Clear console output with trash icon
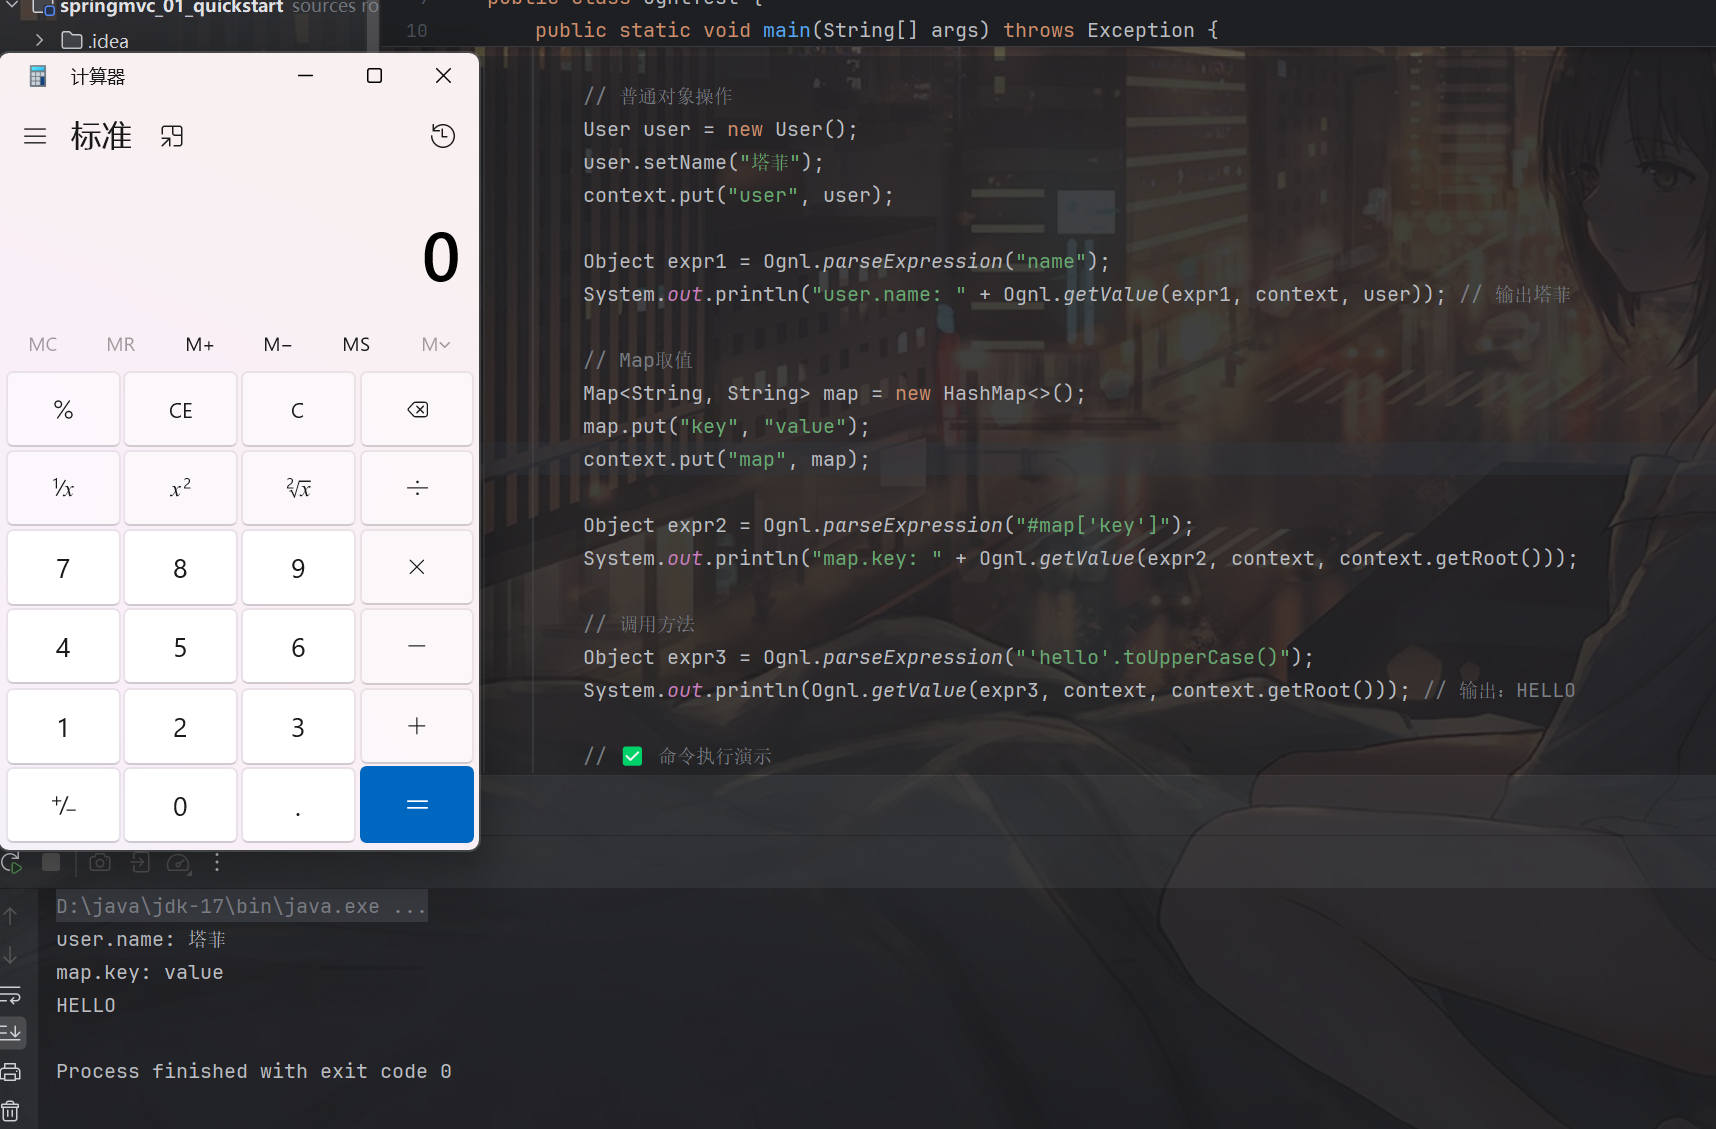 pyautogui.click(x=11, y=1110)
